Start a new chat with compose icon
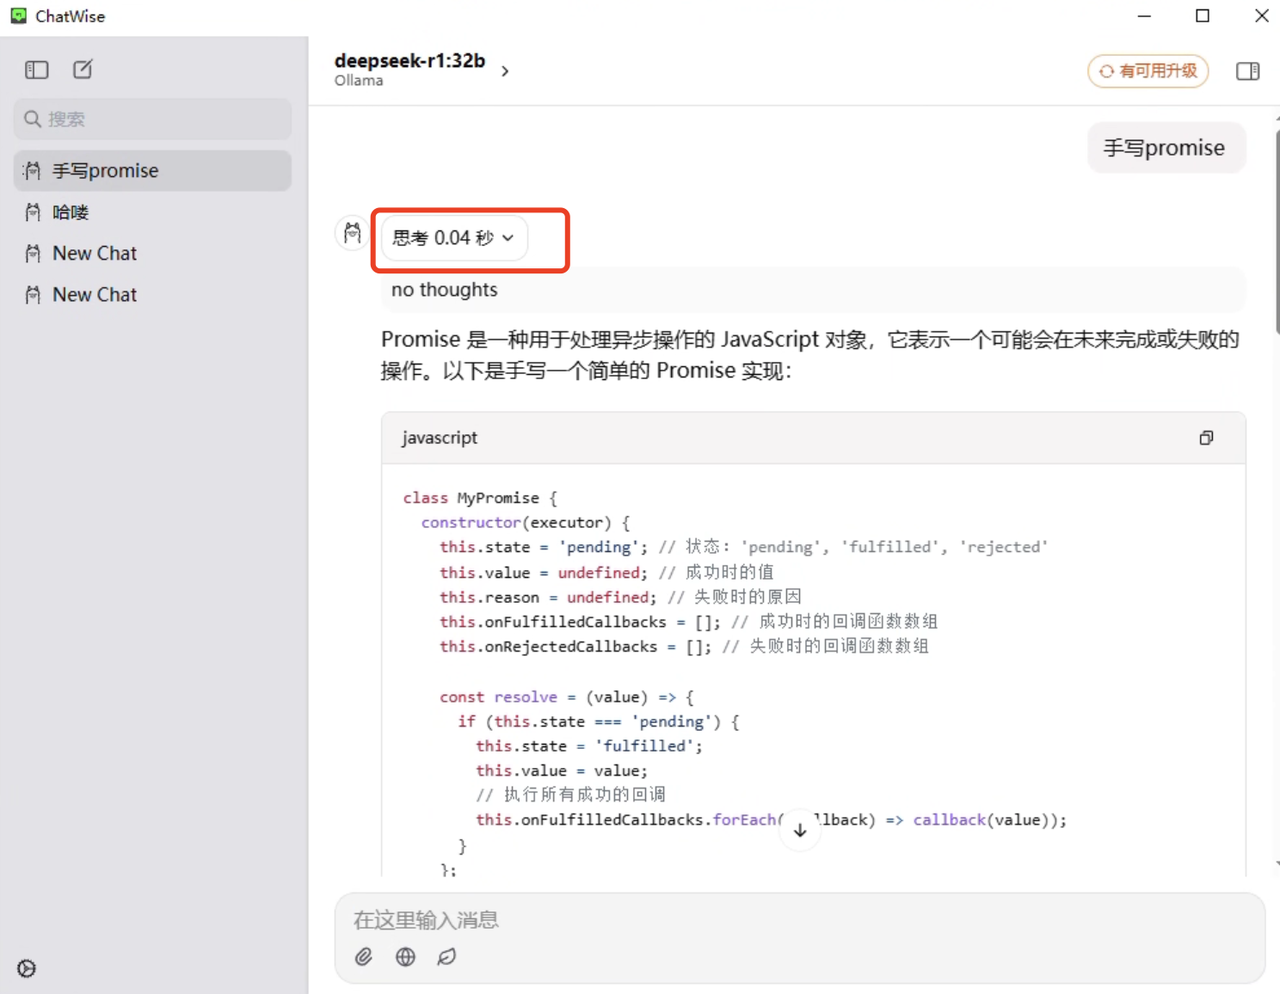The height and width of the screenshot is (994, 1280). click(x=83, y=69)
